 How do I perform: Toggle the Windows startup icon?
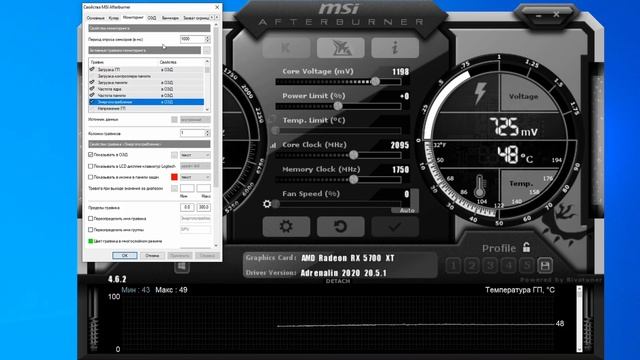click(182, 267)
